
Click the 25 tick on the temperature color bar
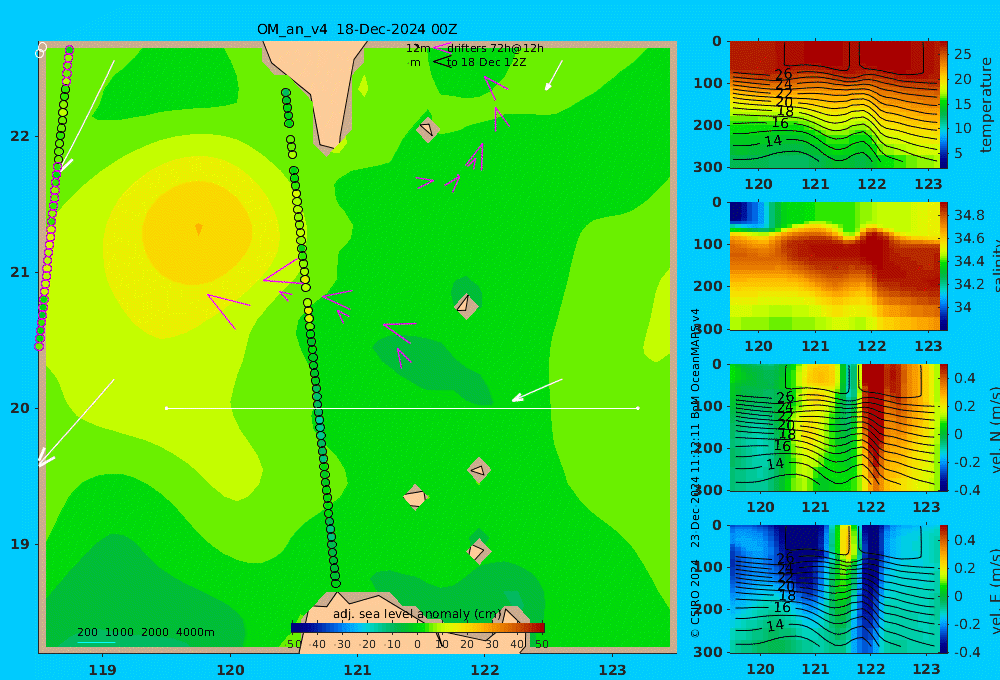pyautogui.click(x=963, y=54)
